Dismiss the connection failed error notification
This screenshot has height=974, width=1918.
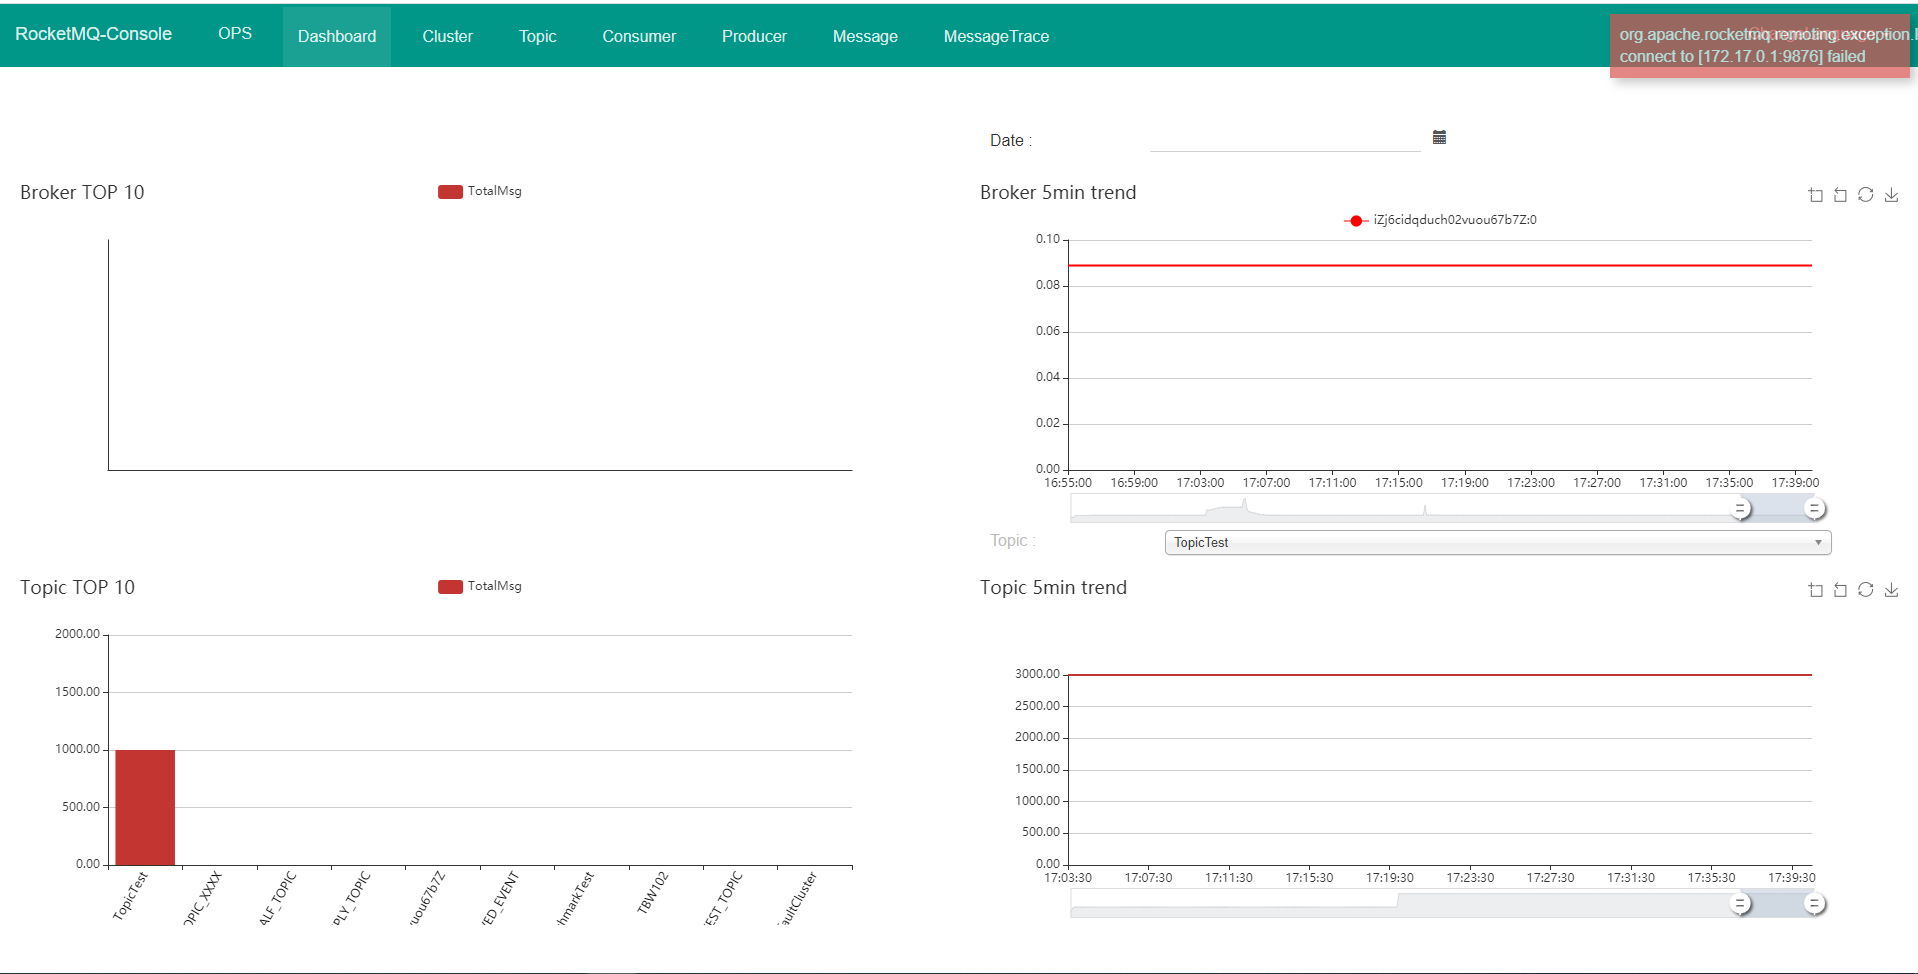1760,45
